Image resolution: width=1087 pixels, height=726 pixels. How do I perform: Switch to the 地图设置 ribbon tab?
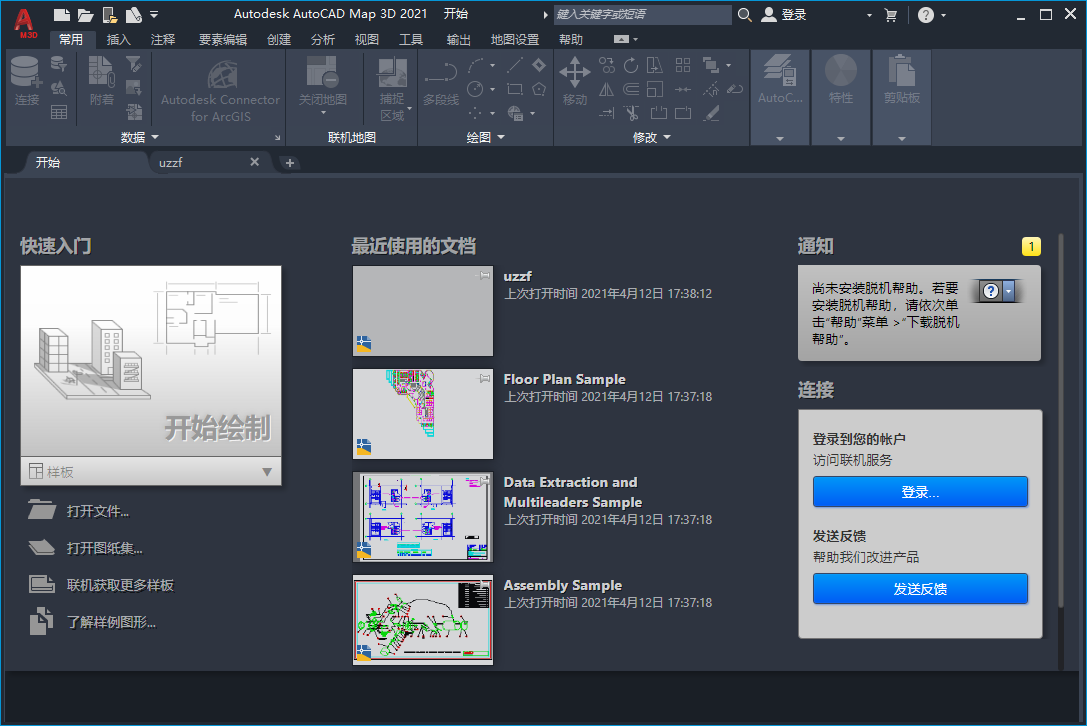click(x=514, y=40)
